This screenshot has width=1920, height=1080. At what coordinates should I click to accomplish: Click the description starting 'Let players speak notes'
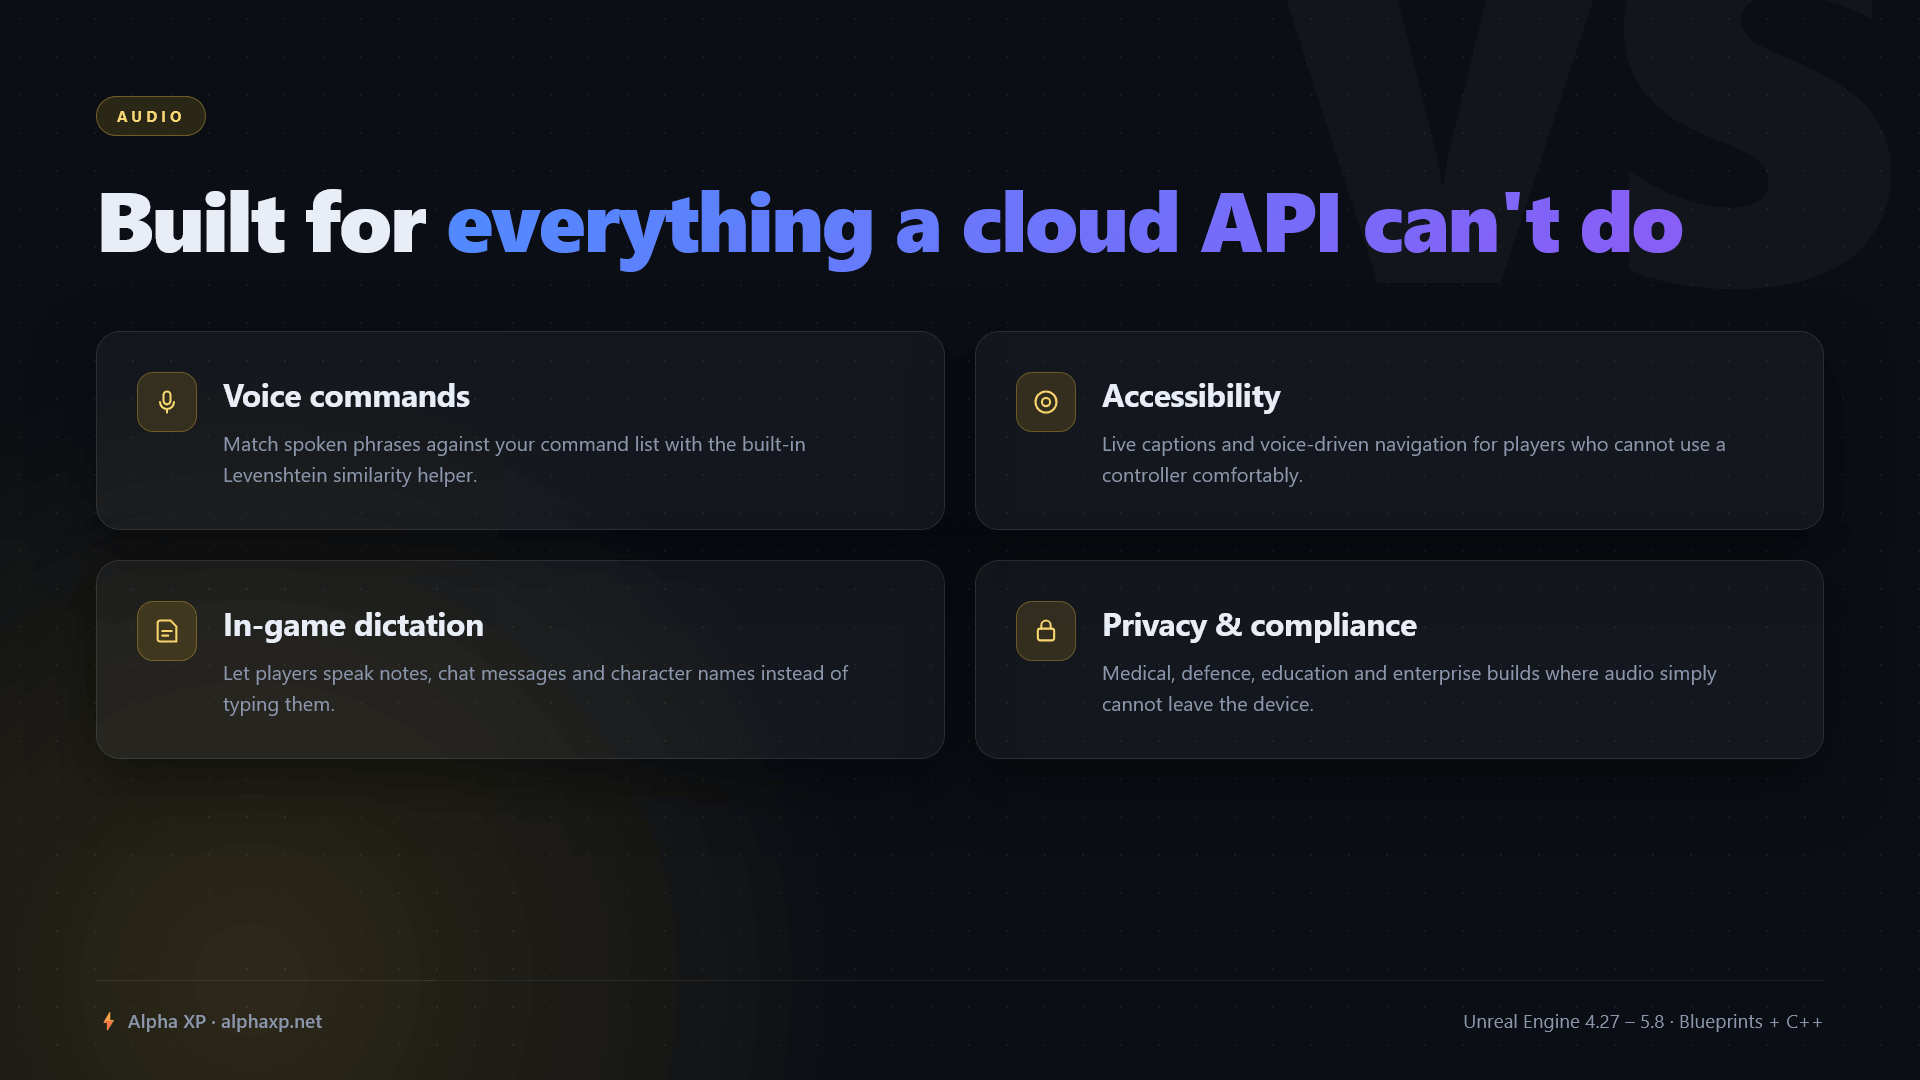(535, 688)
